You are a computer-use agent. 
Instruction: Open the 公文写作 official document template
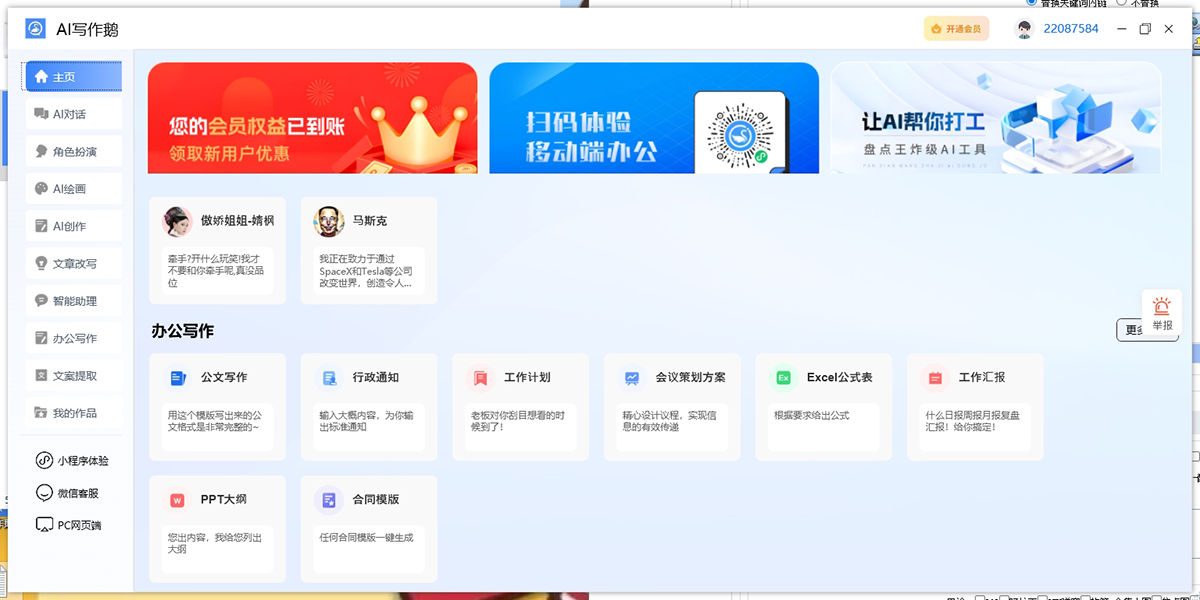[x=217, y=407]
